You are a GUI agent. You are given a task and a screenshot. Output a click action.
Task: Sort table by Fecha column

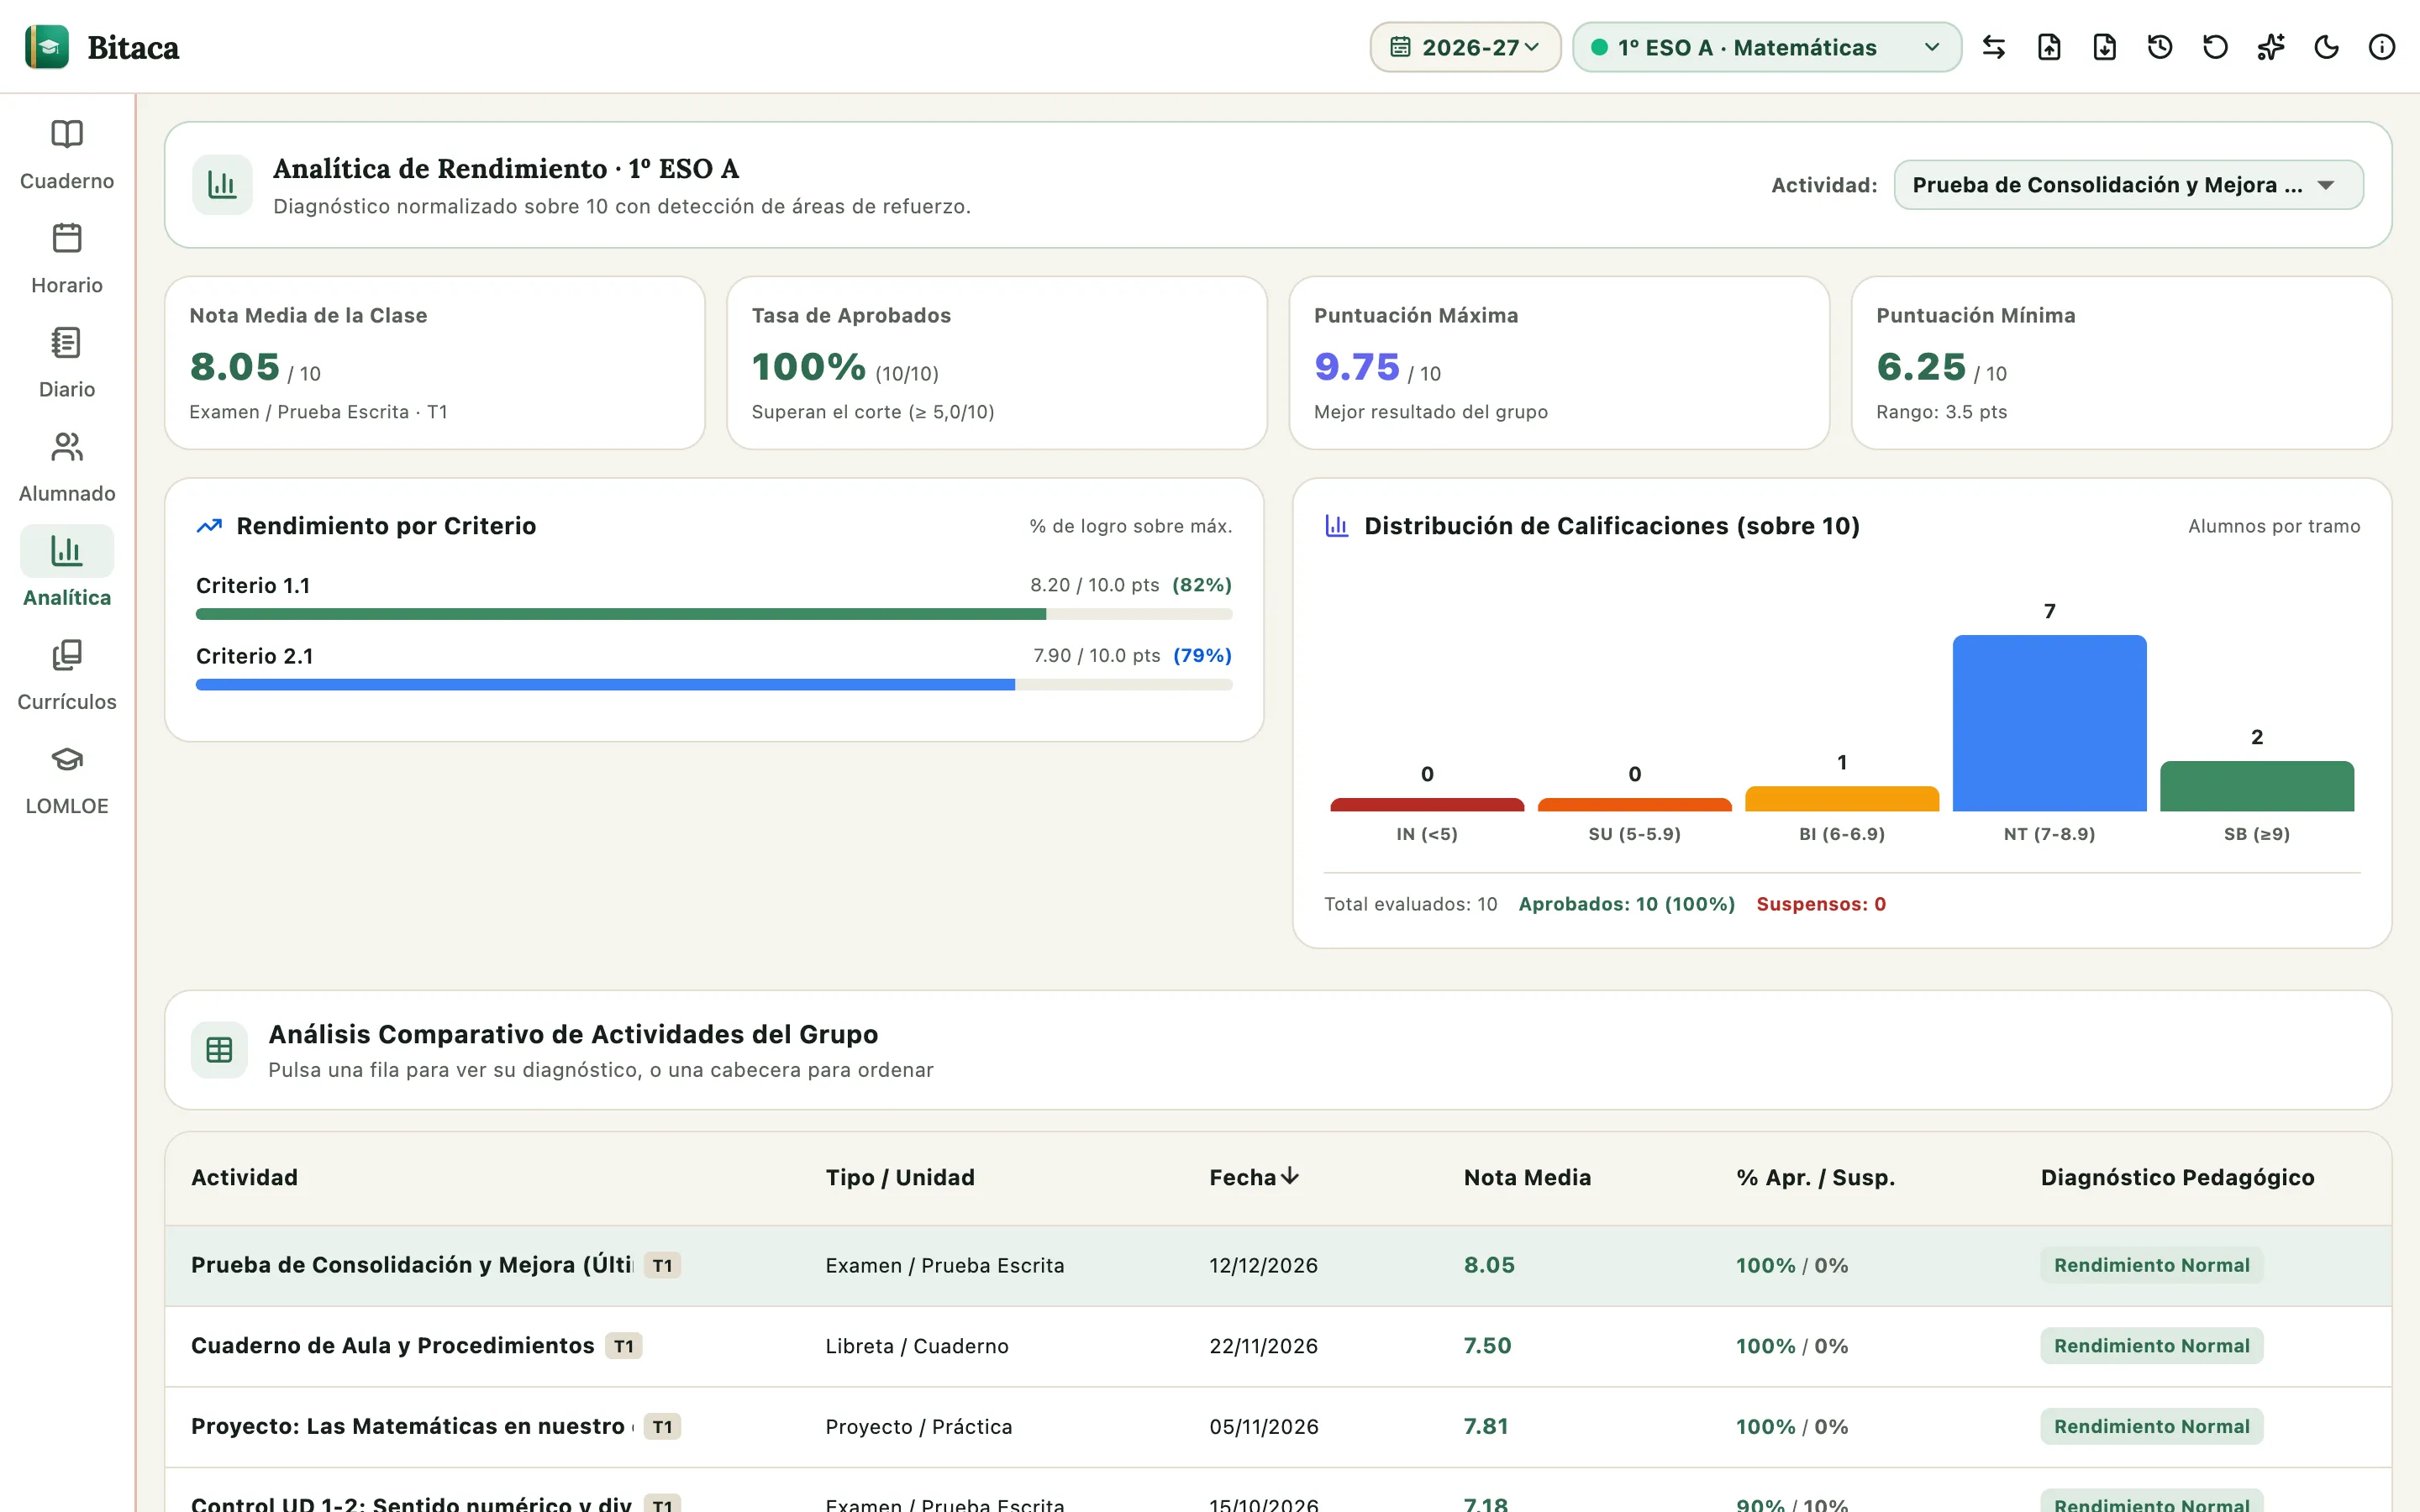pyautogui.click(x=1254, y=1177)
